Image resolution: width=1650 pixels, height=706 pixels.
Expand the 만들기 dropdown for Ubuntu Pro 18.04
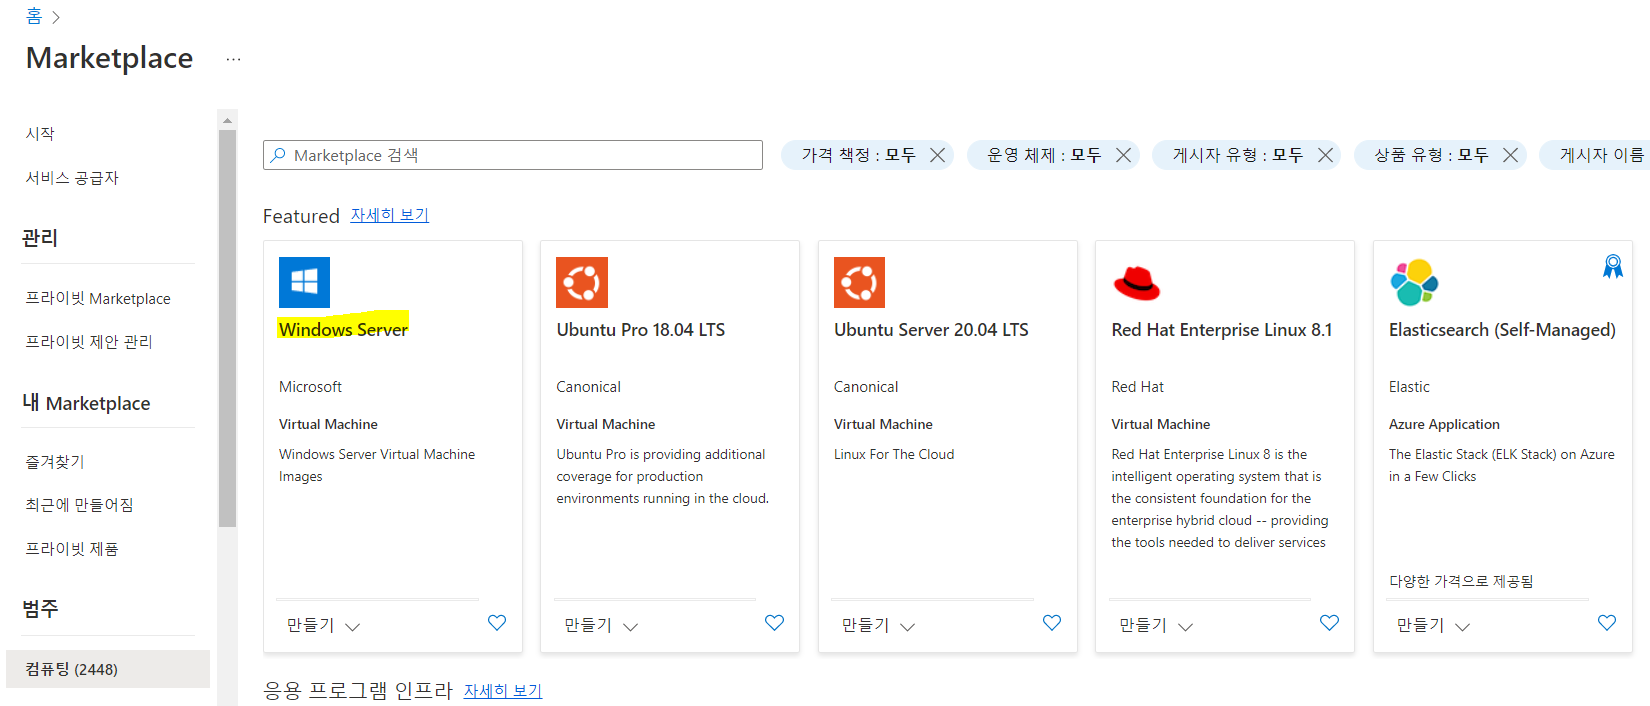(630, 627)
